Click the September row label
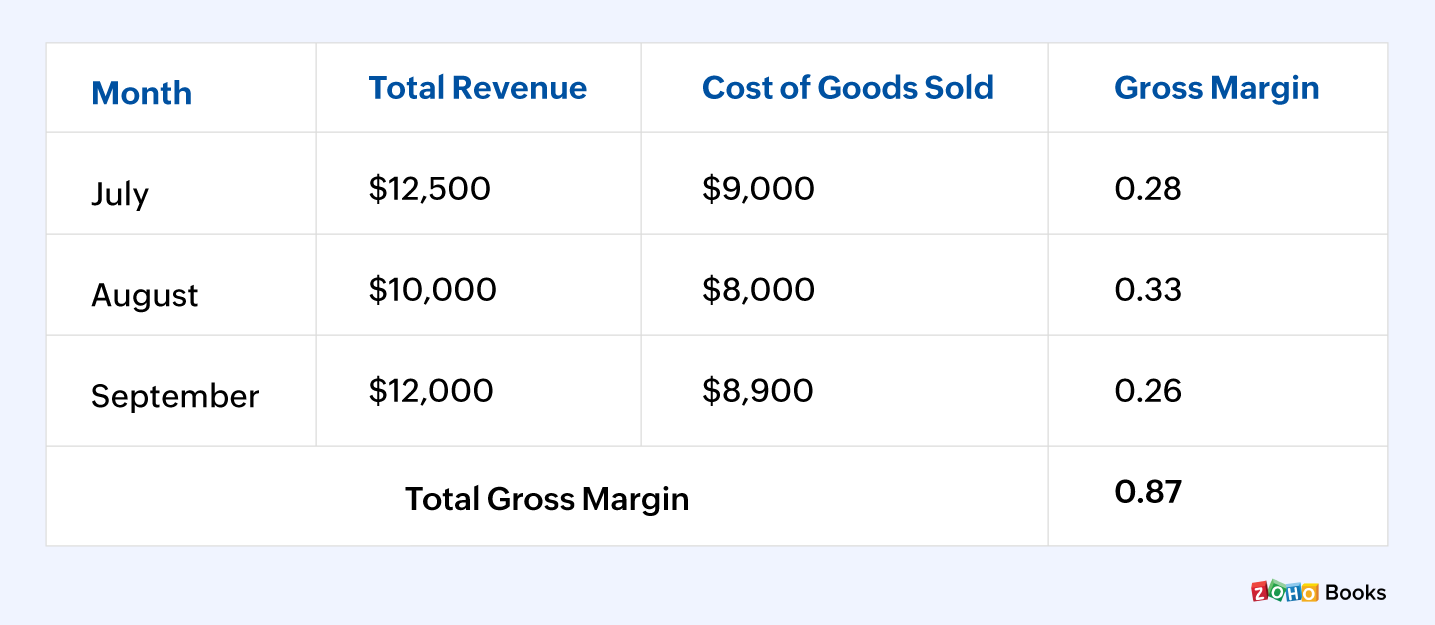 175,396
